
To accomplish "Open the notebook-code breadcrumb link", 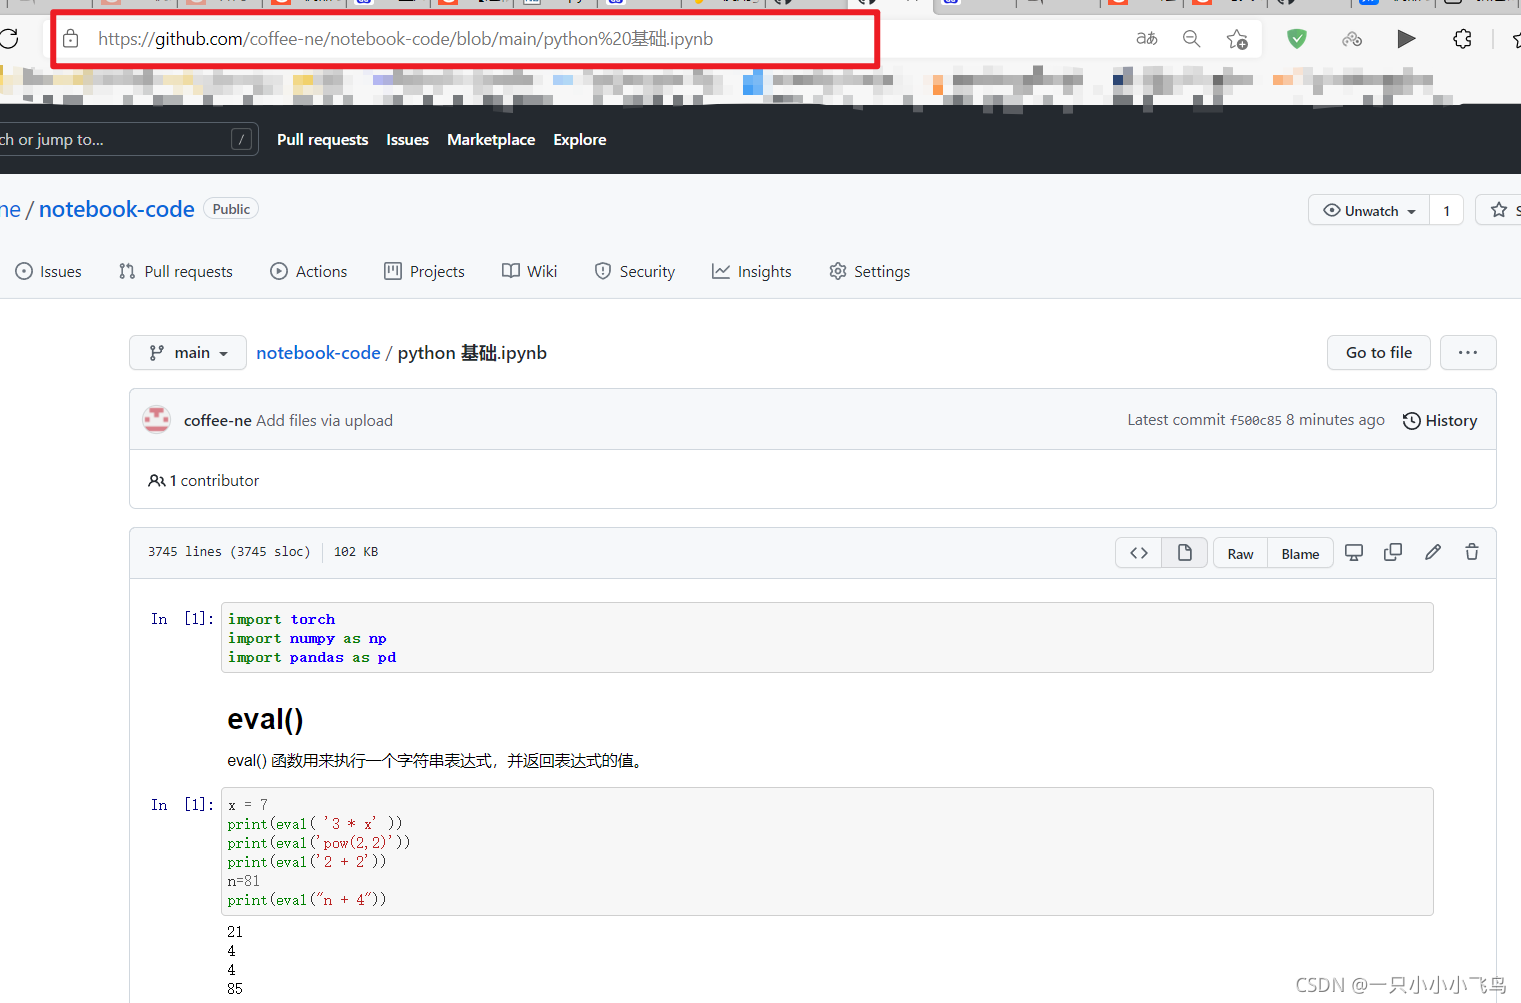I will coord(318,352).
